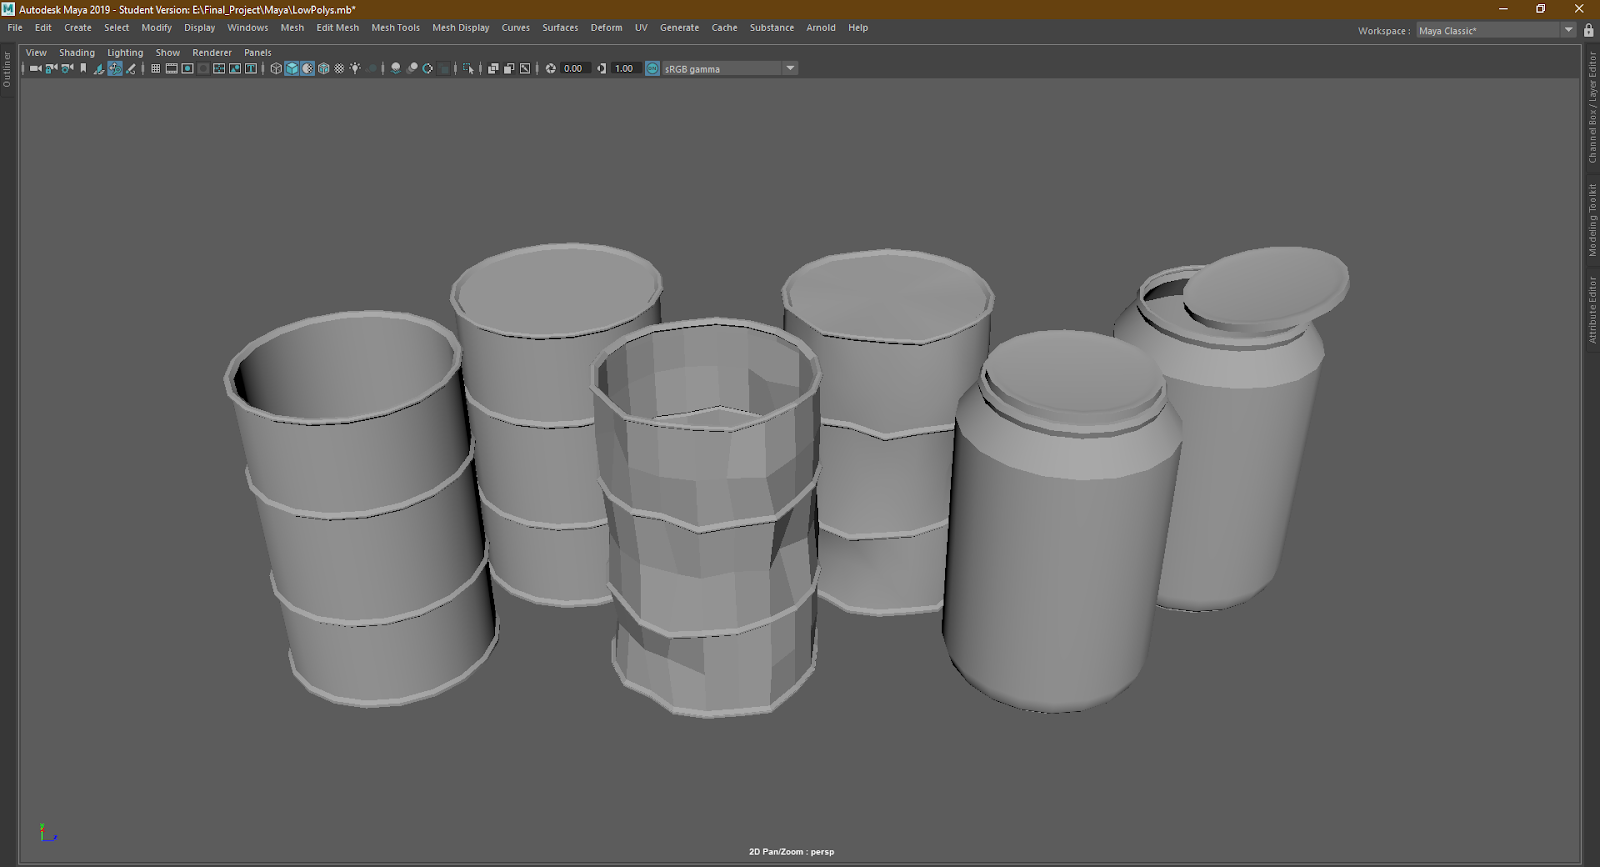Click the exposure value field showing 0.00
This screenshot has width=1600, height=867.
coord(573,69)
